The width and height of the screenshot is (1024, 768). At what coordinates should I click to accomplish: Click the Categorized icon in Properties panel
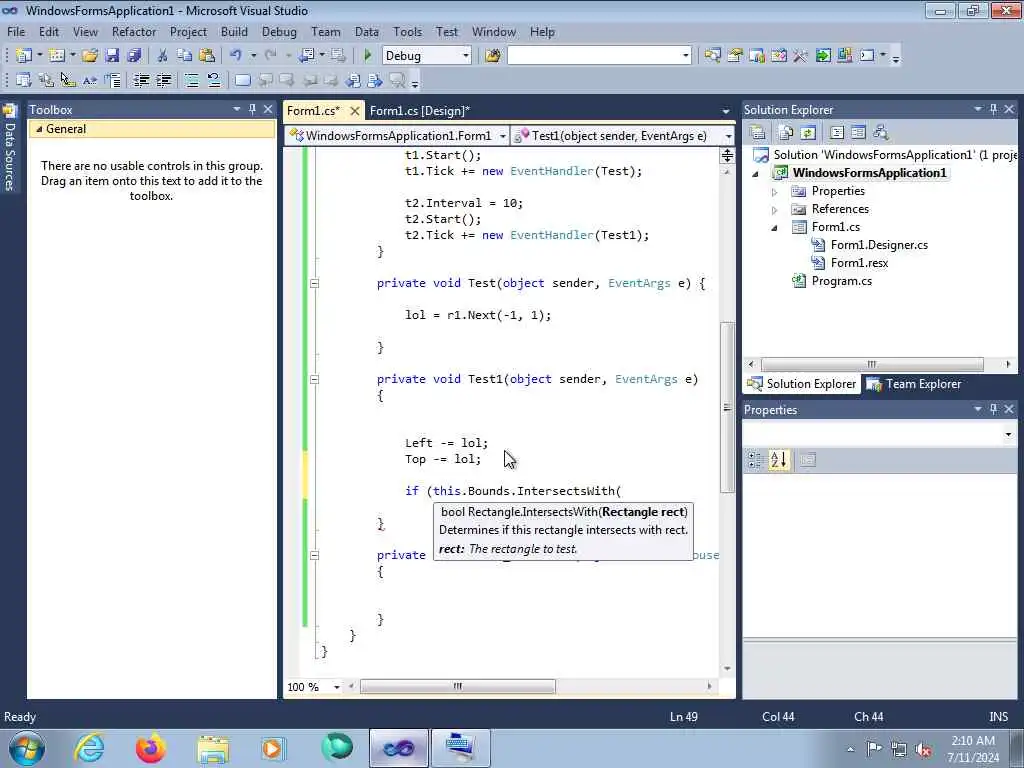(755, 460)
